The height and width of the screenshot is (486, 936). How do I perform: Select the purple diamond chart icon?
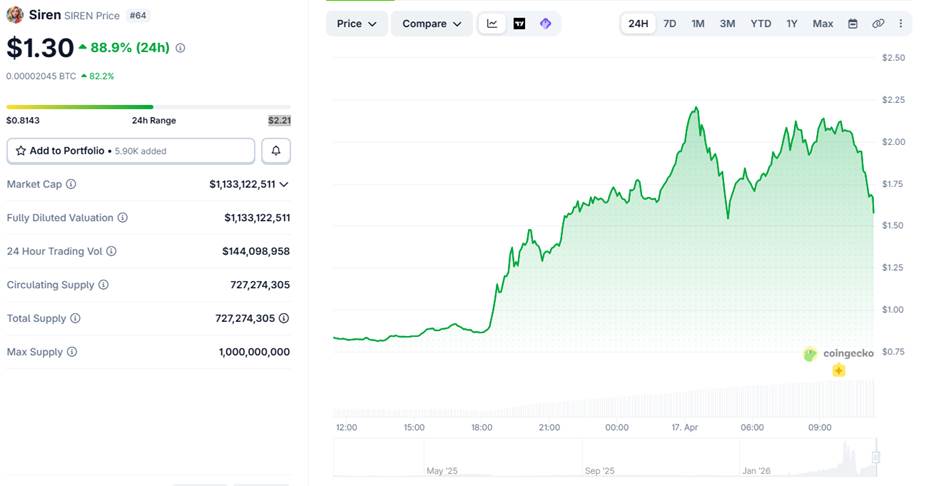pyautogui.click(x=545, y=23)
